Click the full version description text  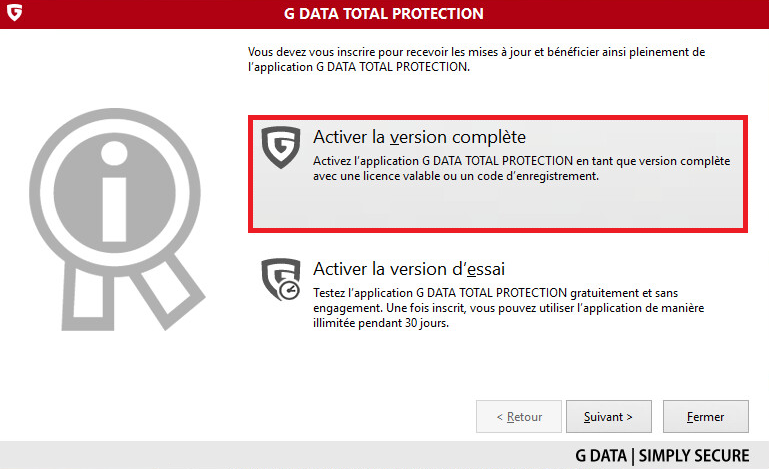pos(521,168)
